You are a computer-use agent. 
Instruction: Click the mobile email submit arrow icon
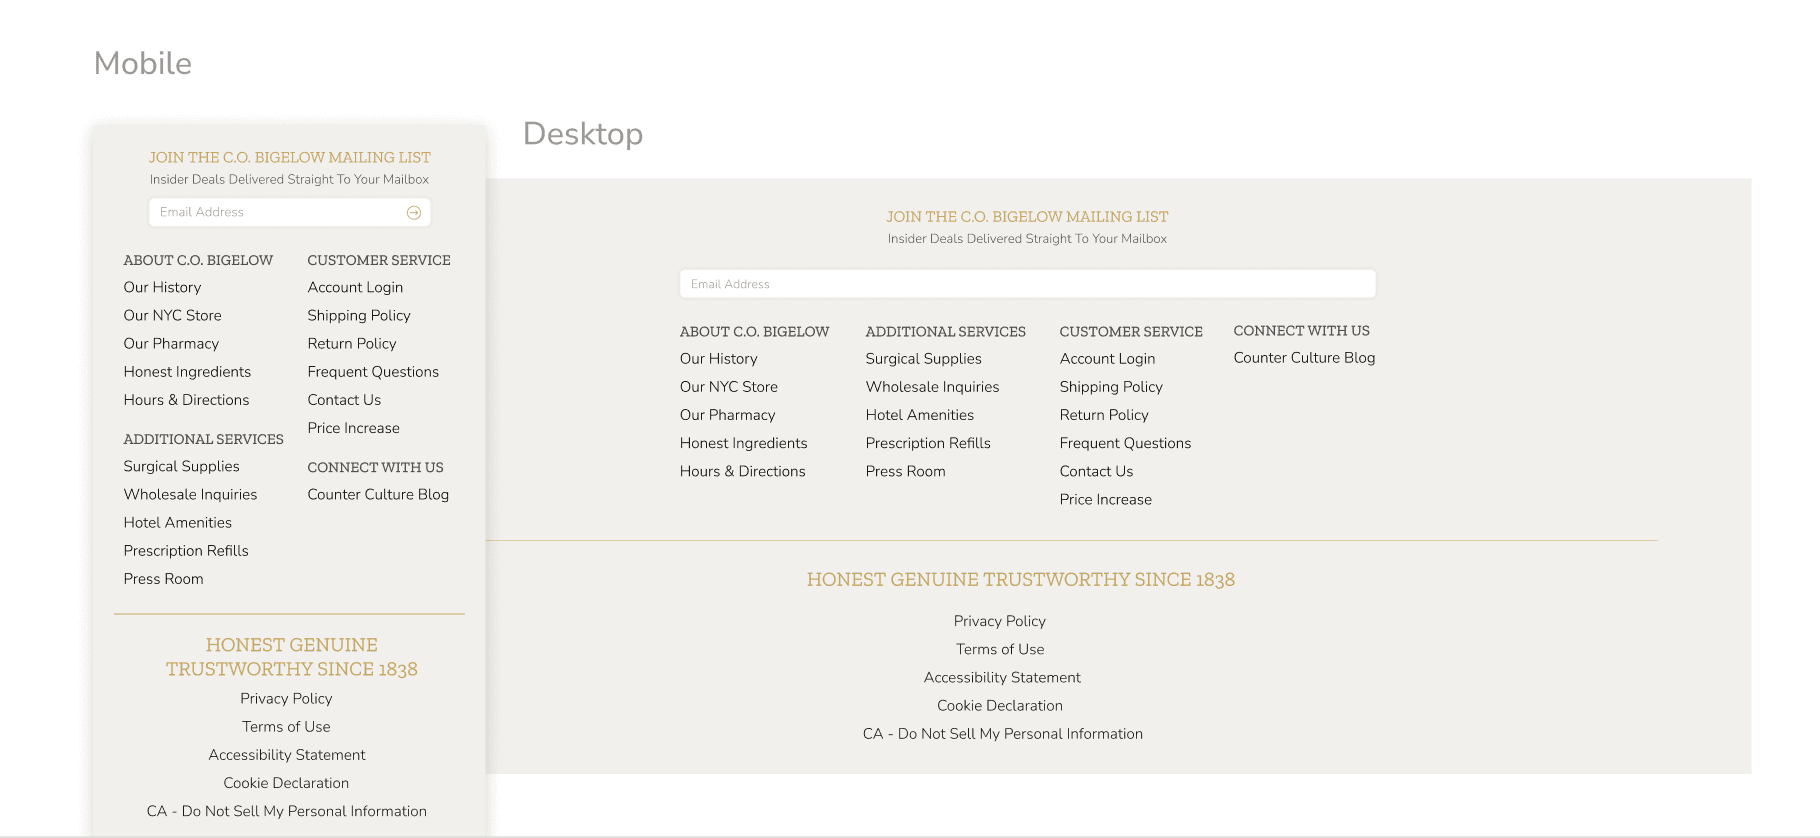(x=414, y=212)
